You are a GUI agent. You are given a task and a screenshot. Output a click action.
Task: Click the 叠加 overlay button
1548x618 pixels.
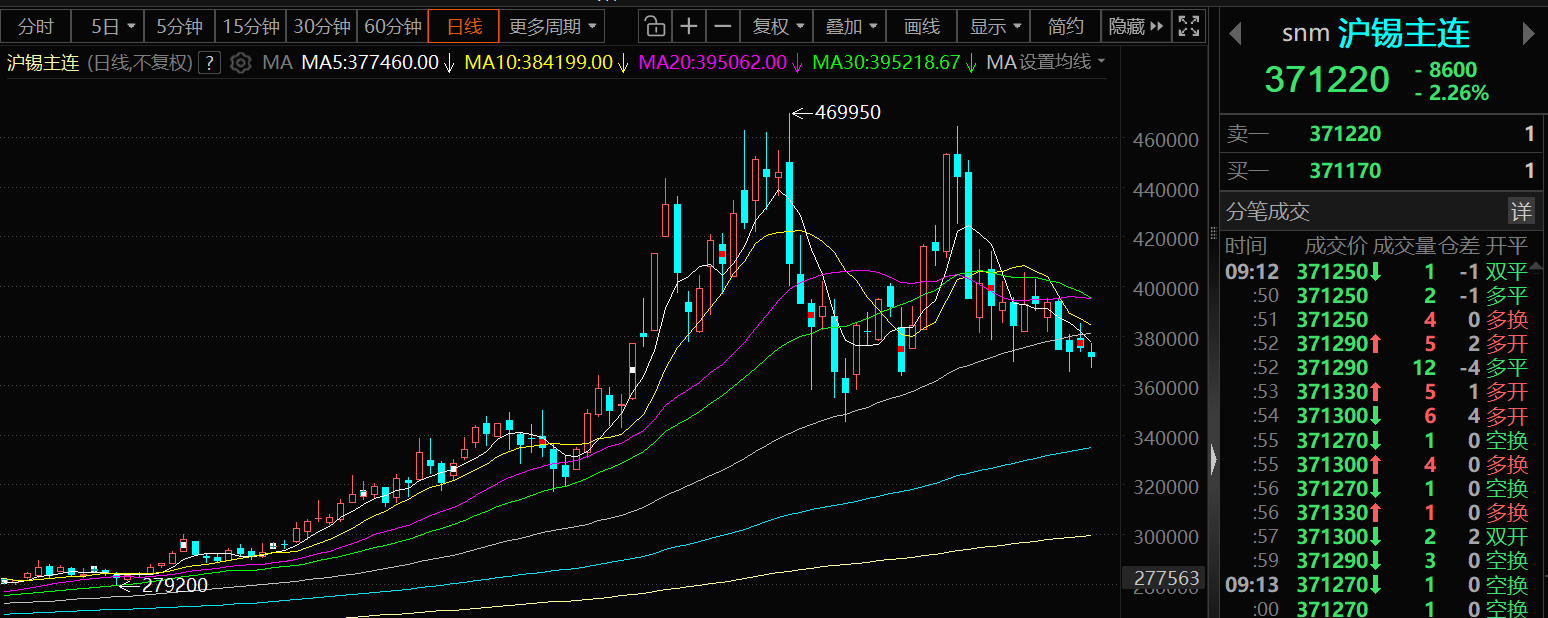click(852, 26)
